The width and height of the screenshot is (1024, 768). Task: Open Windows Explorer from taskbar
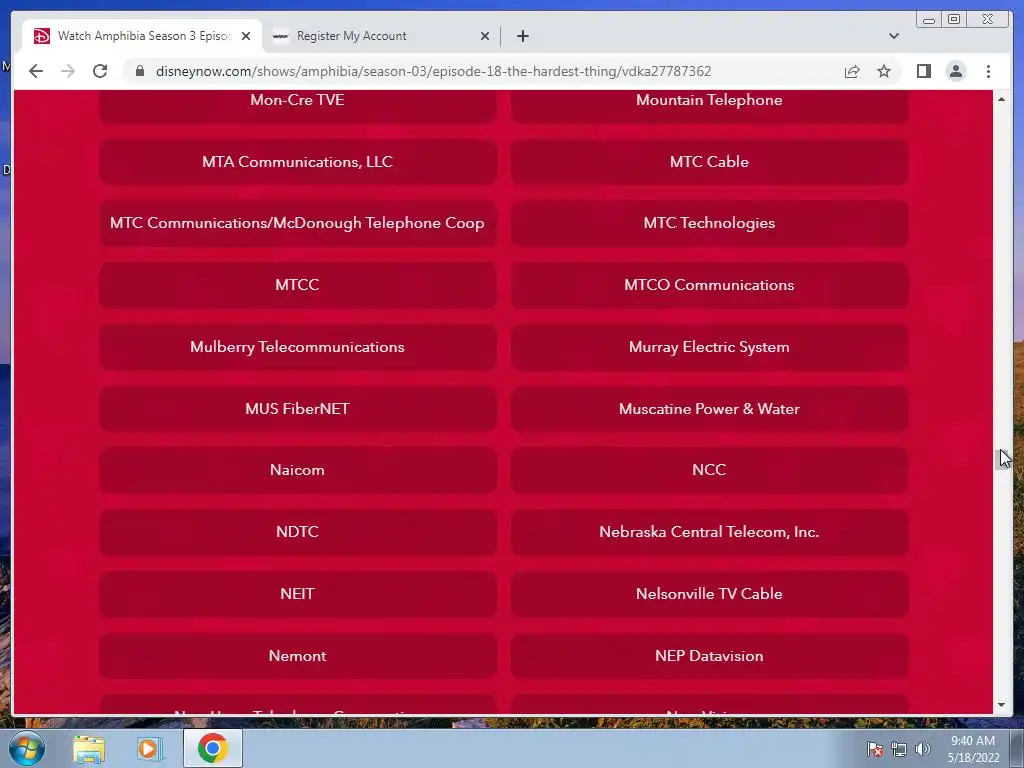[x=89, y=749]
